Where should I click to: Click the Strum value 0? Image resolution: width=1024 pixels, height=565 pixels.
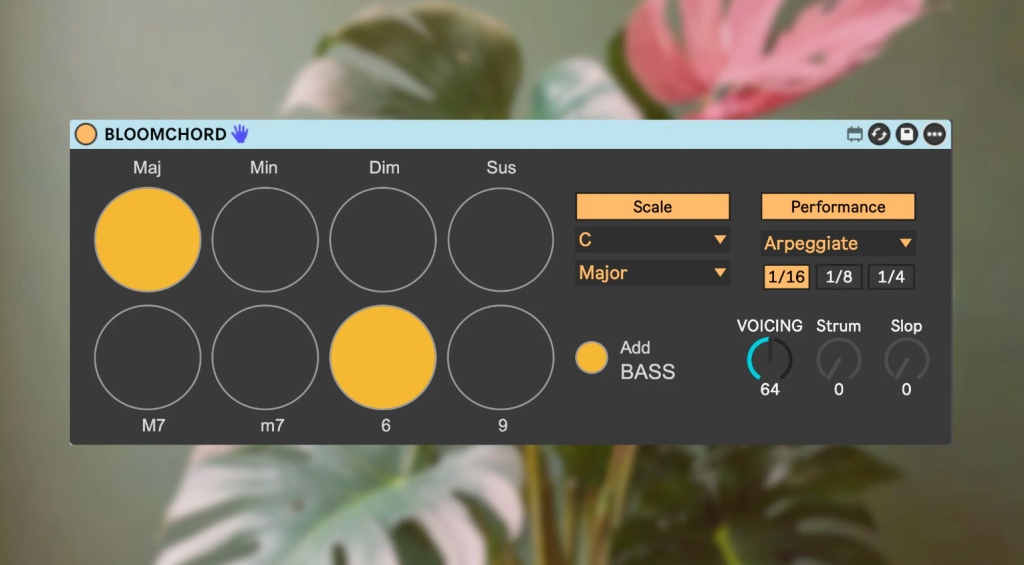839,390
